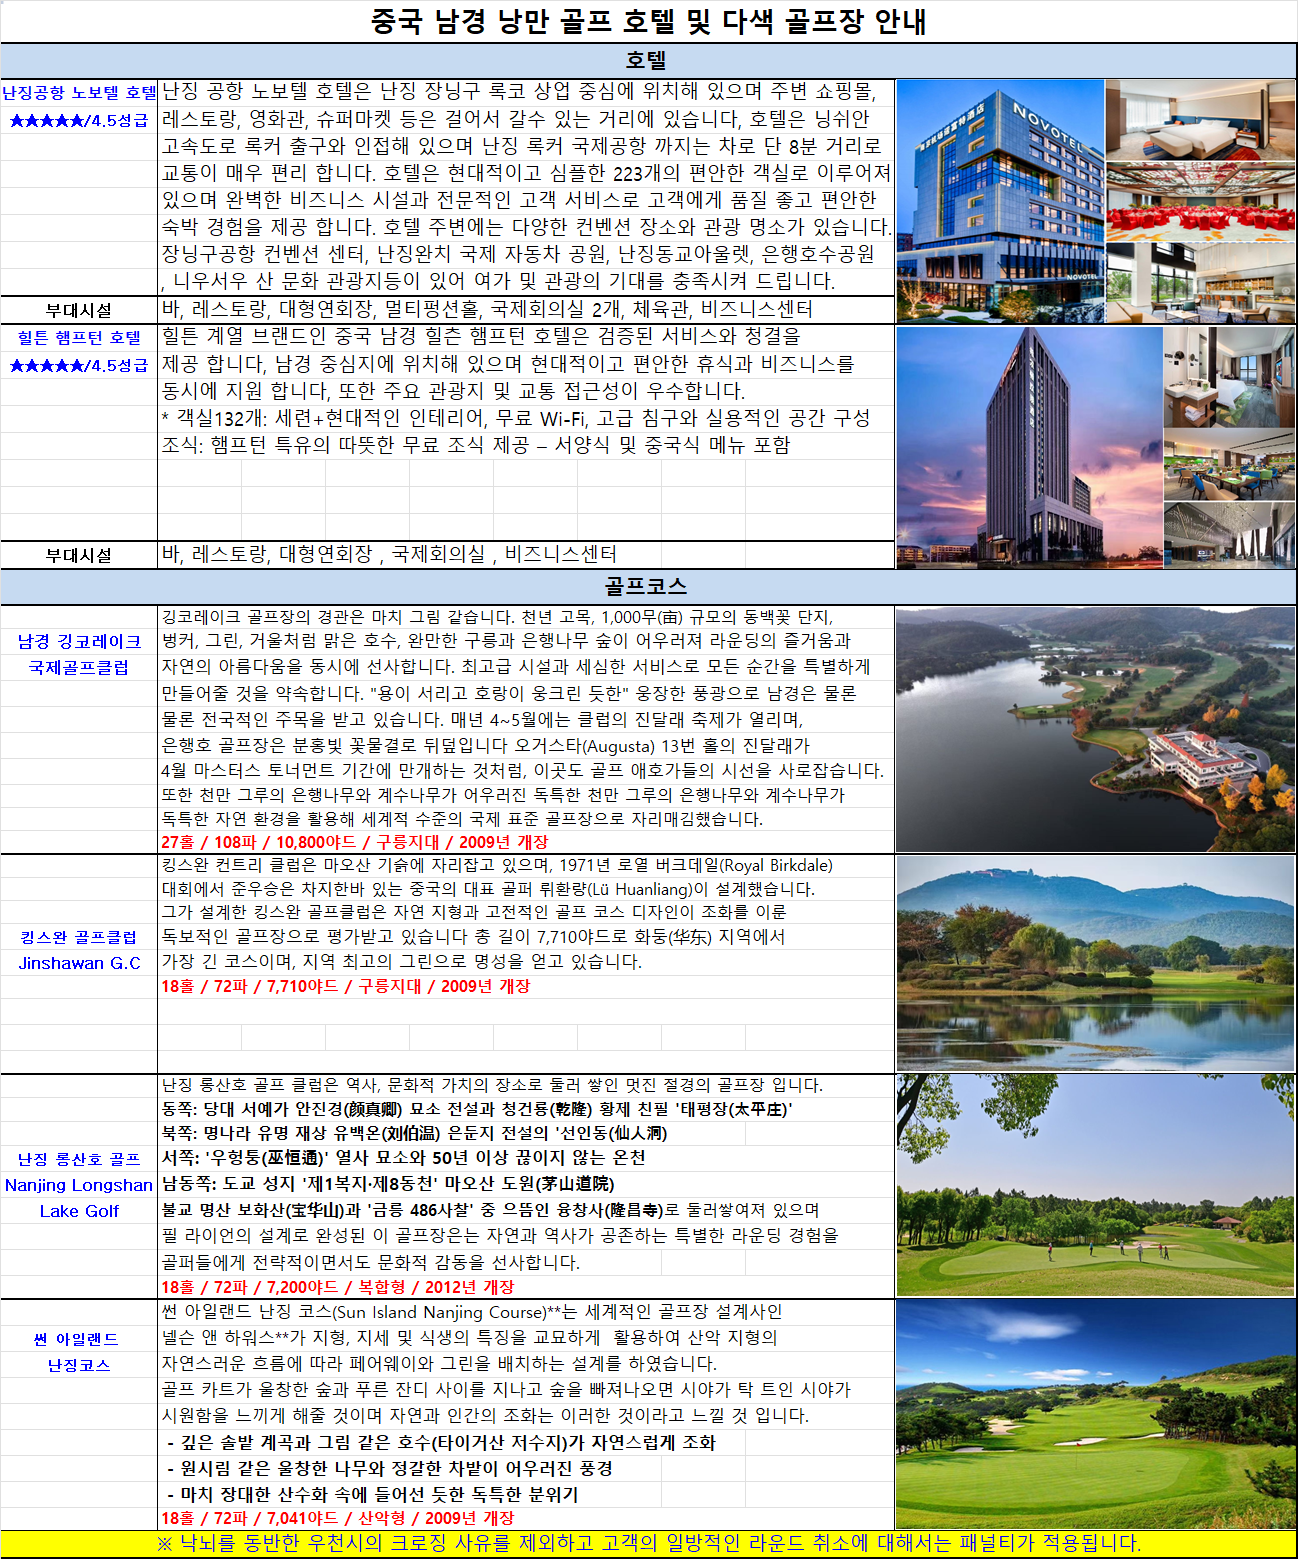The image size is (1298, 1559).
Task: Click the "킹스완 골프클럽" course name
Action: pyautogui.click(x=79, y=937)
